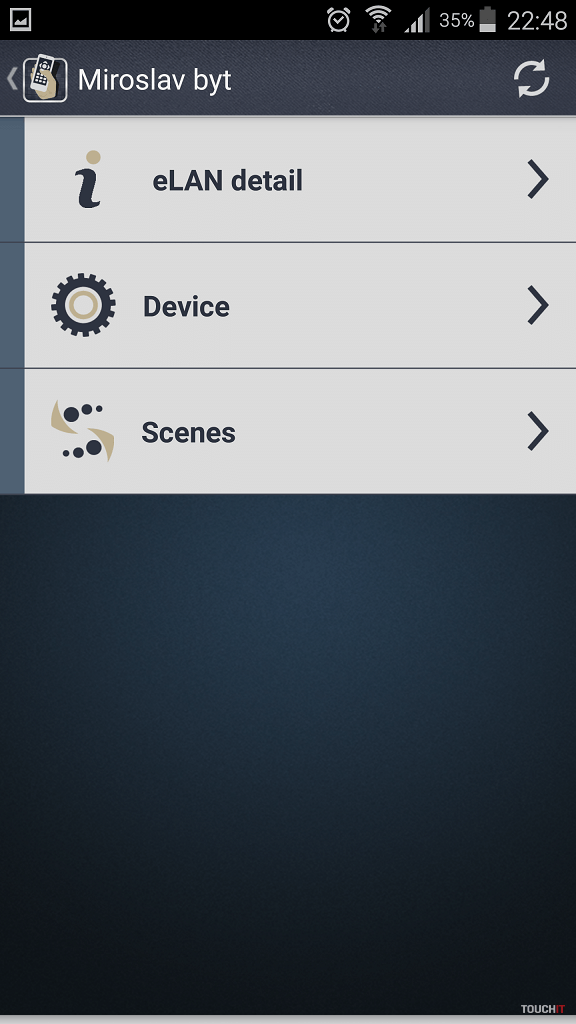Tap the mobile signal strength icon
This screenshot has width=576, height=1024.
click(x=417, y=20)
